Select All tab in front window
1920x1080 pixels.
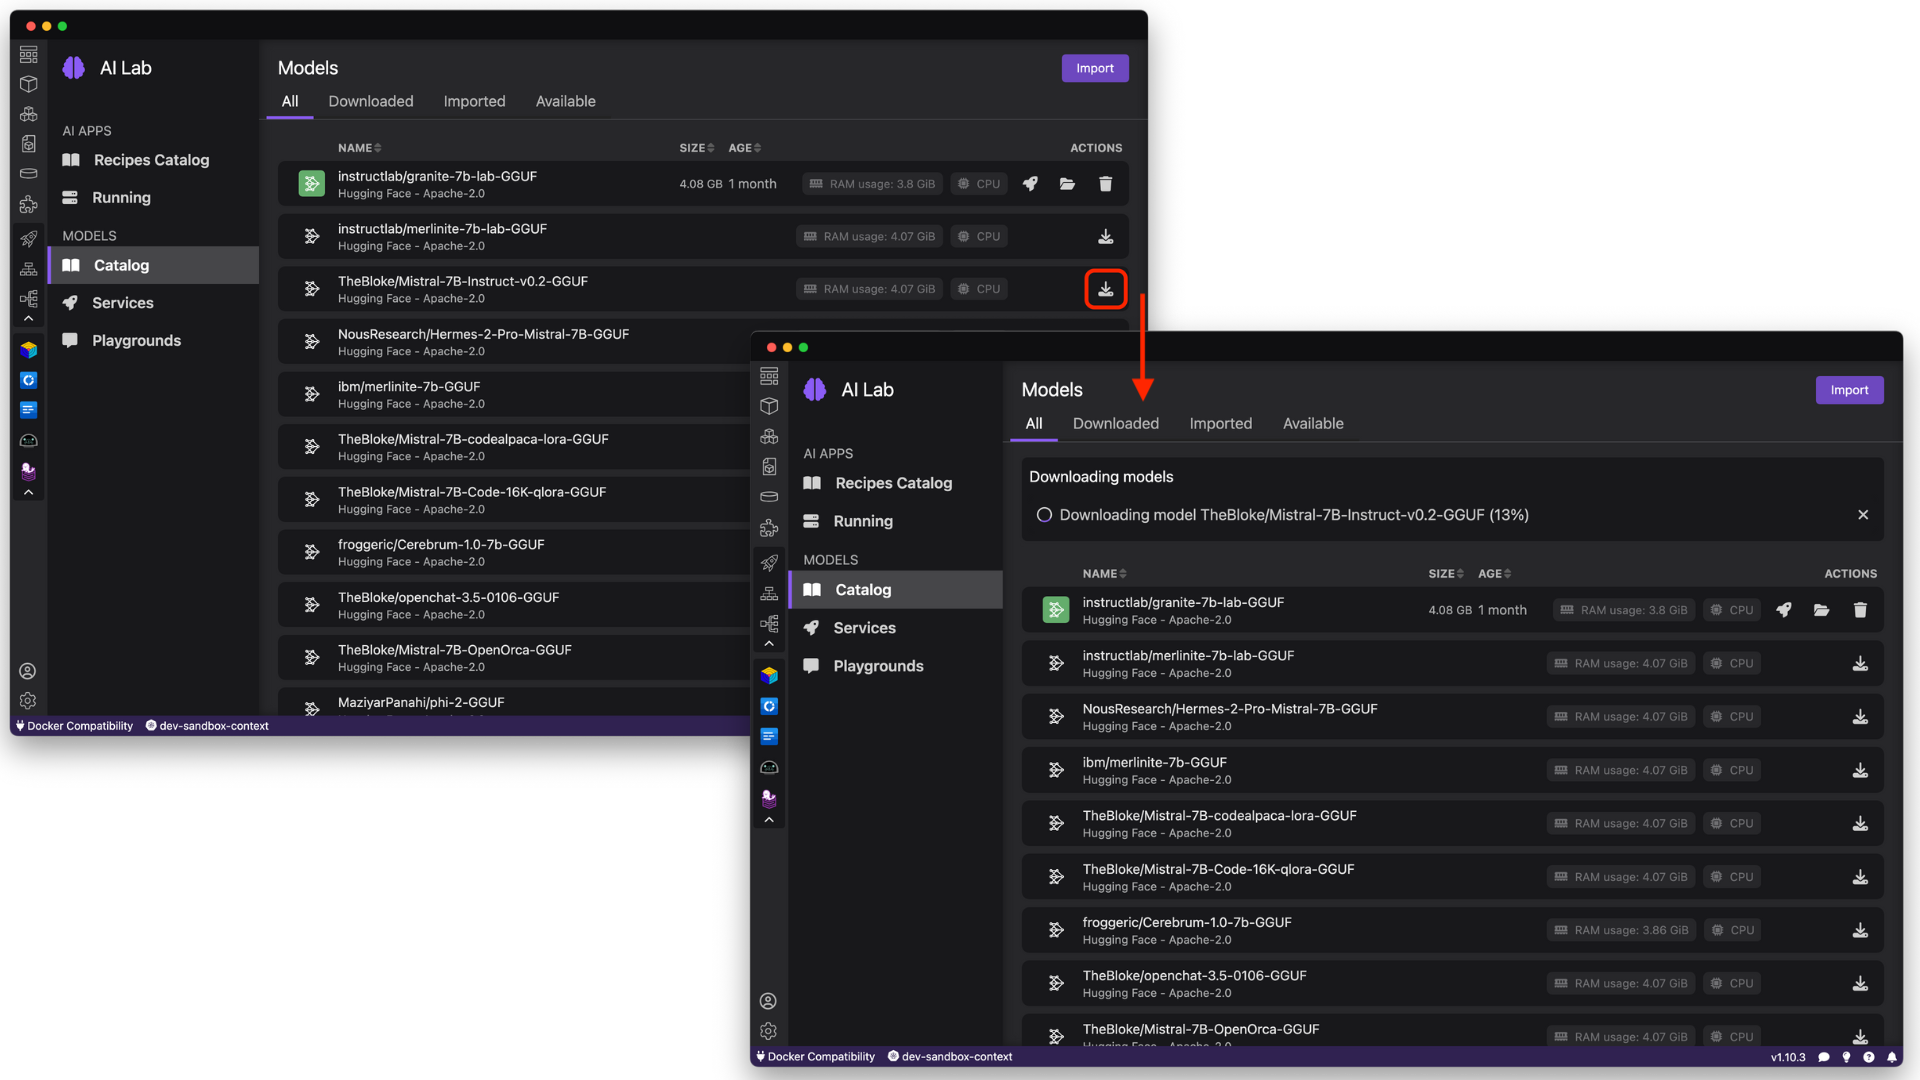[1034, 424]
